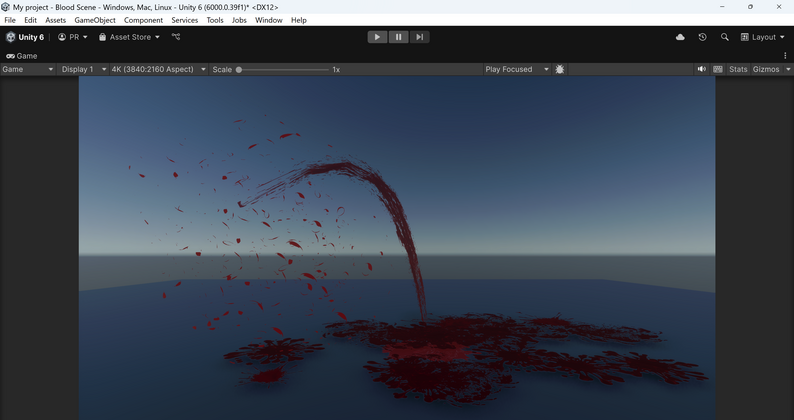Open the Component menu
This screenshot has height=420, width=794.
click(143, 20)
